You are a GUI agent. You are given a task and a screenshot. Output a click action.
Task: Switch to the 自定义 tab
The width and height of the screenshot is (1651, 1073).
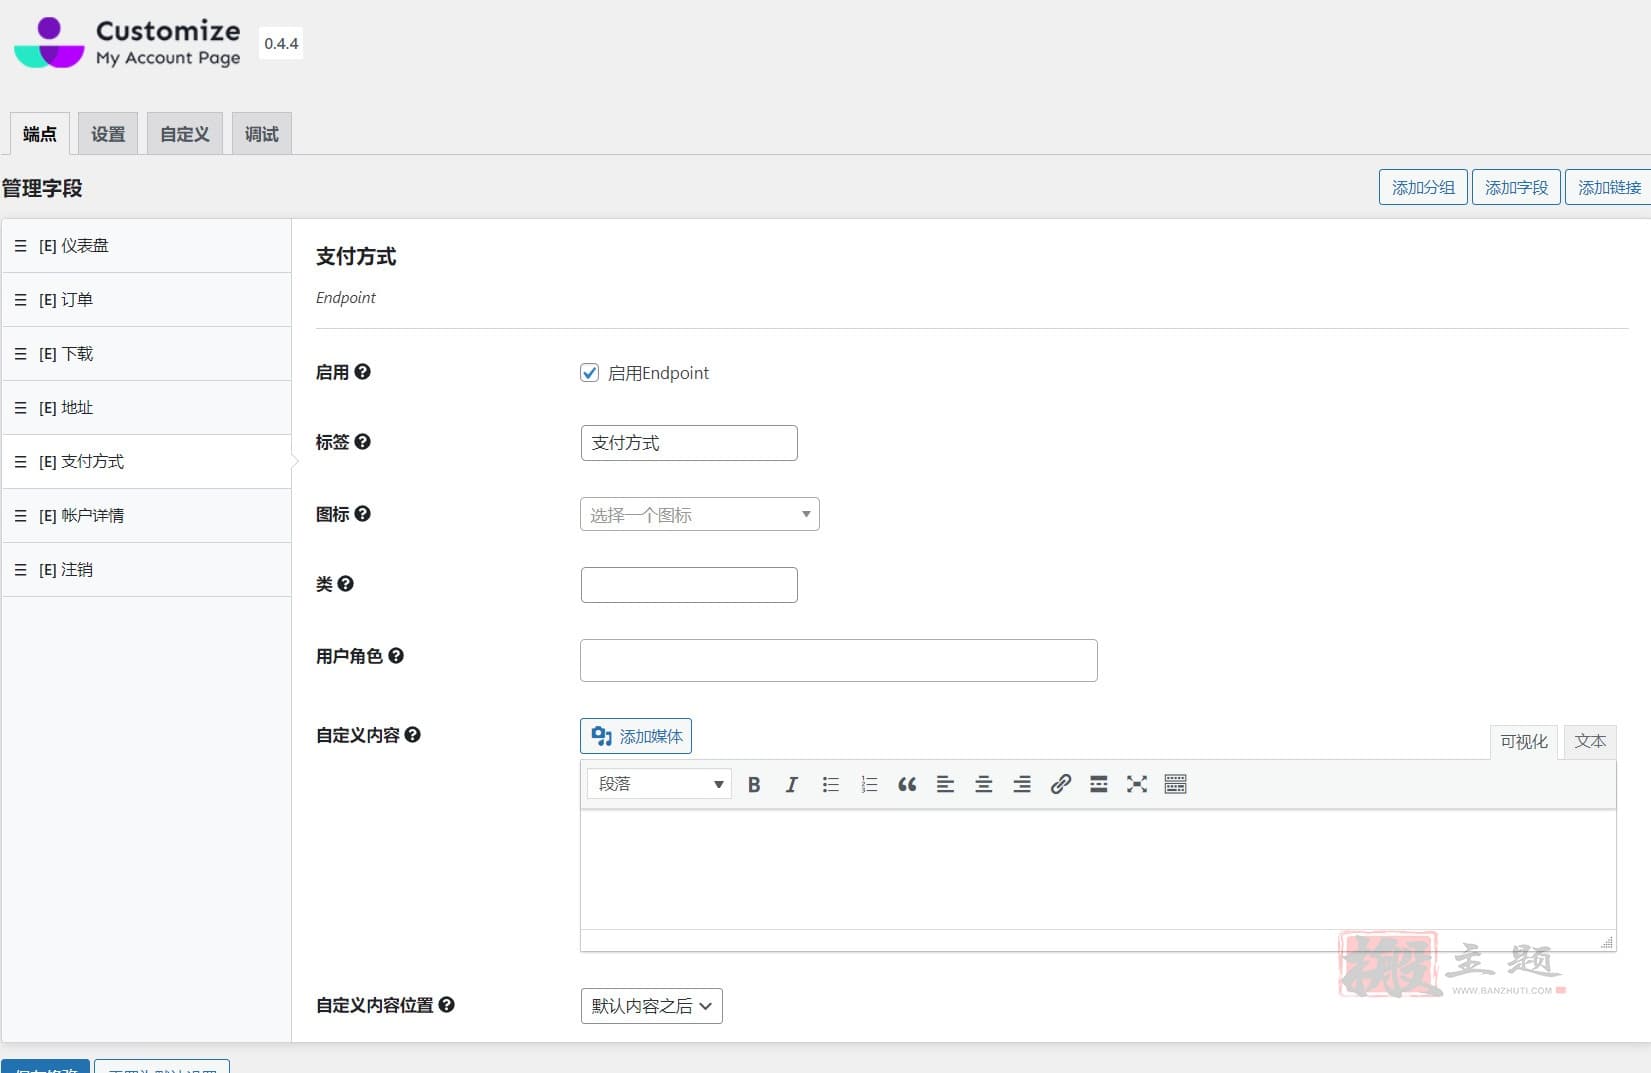pos(185,134)
